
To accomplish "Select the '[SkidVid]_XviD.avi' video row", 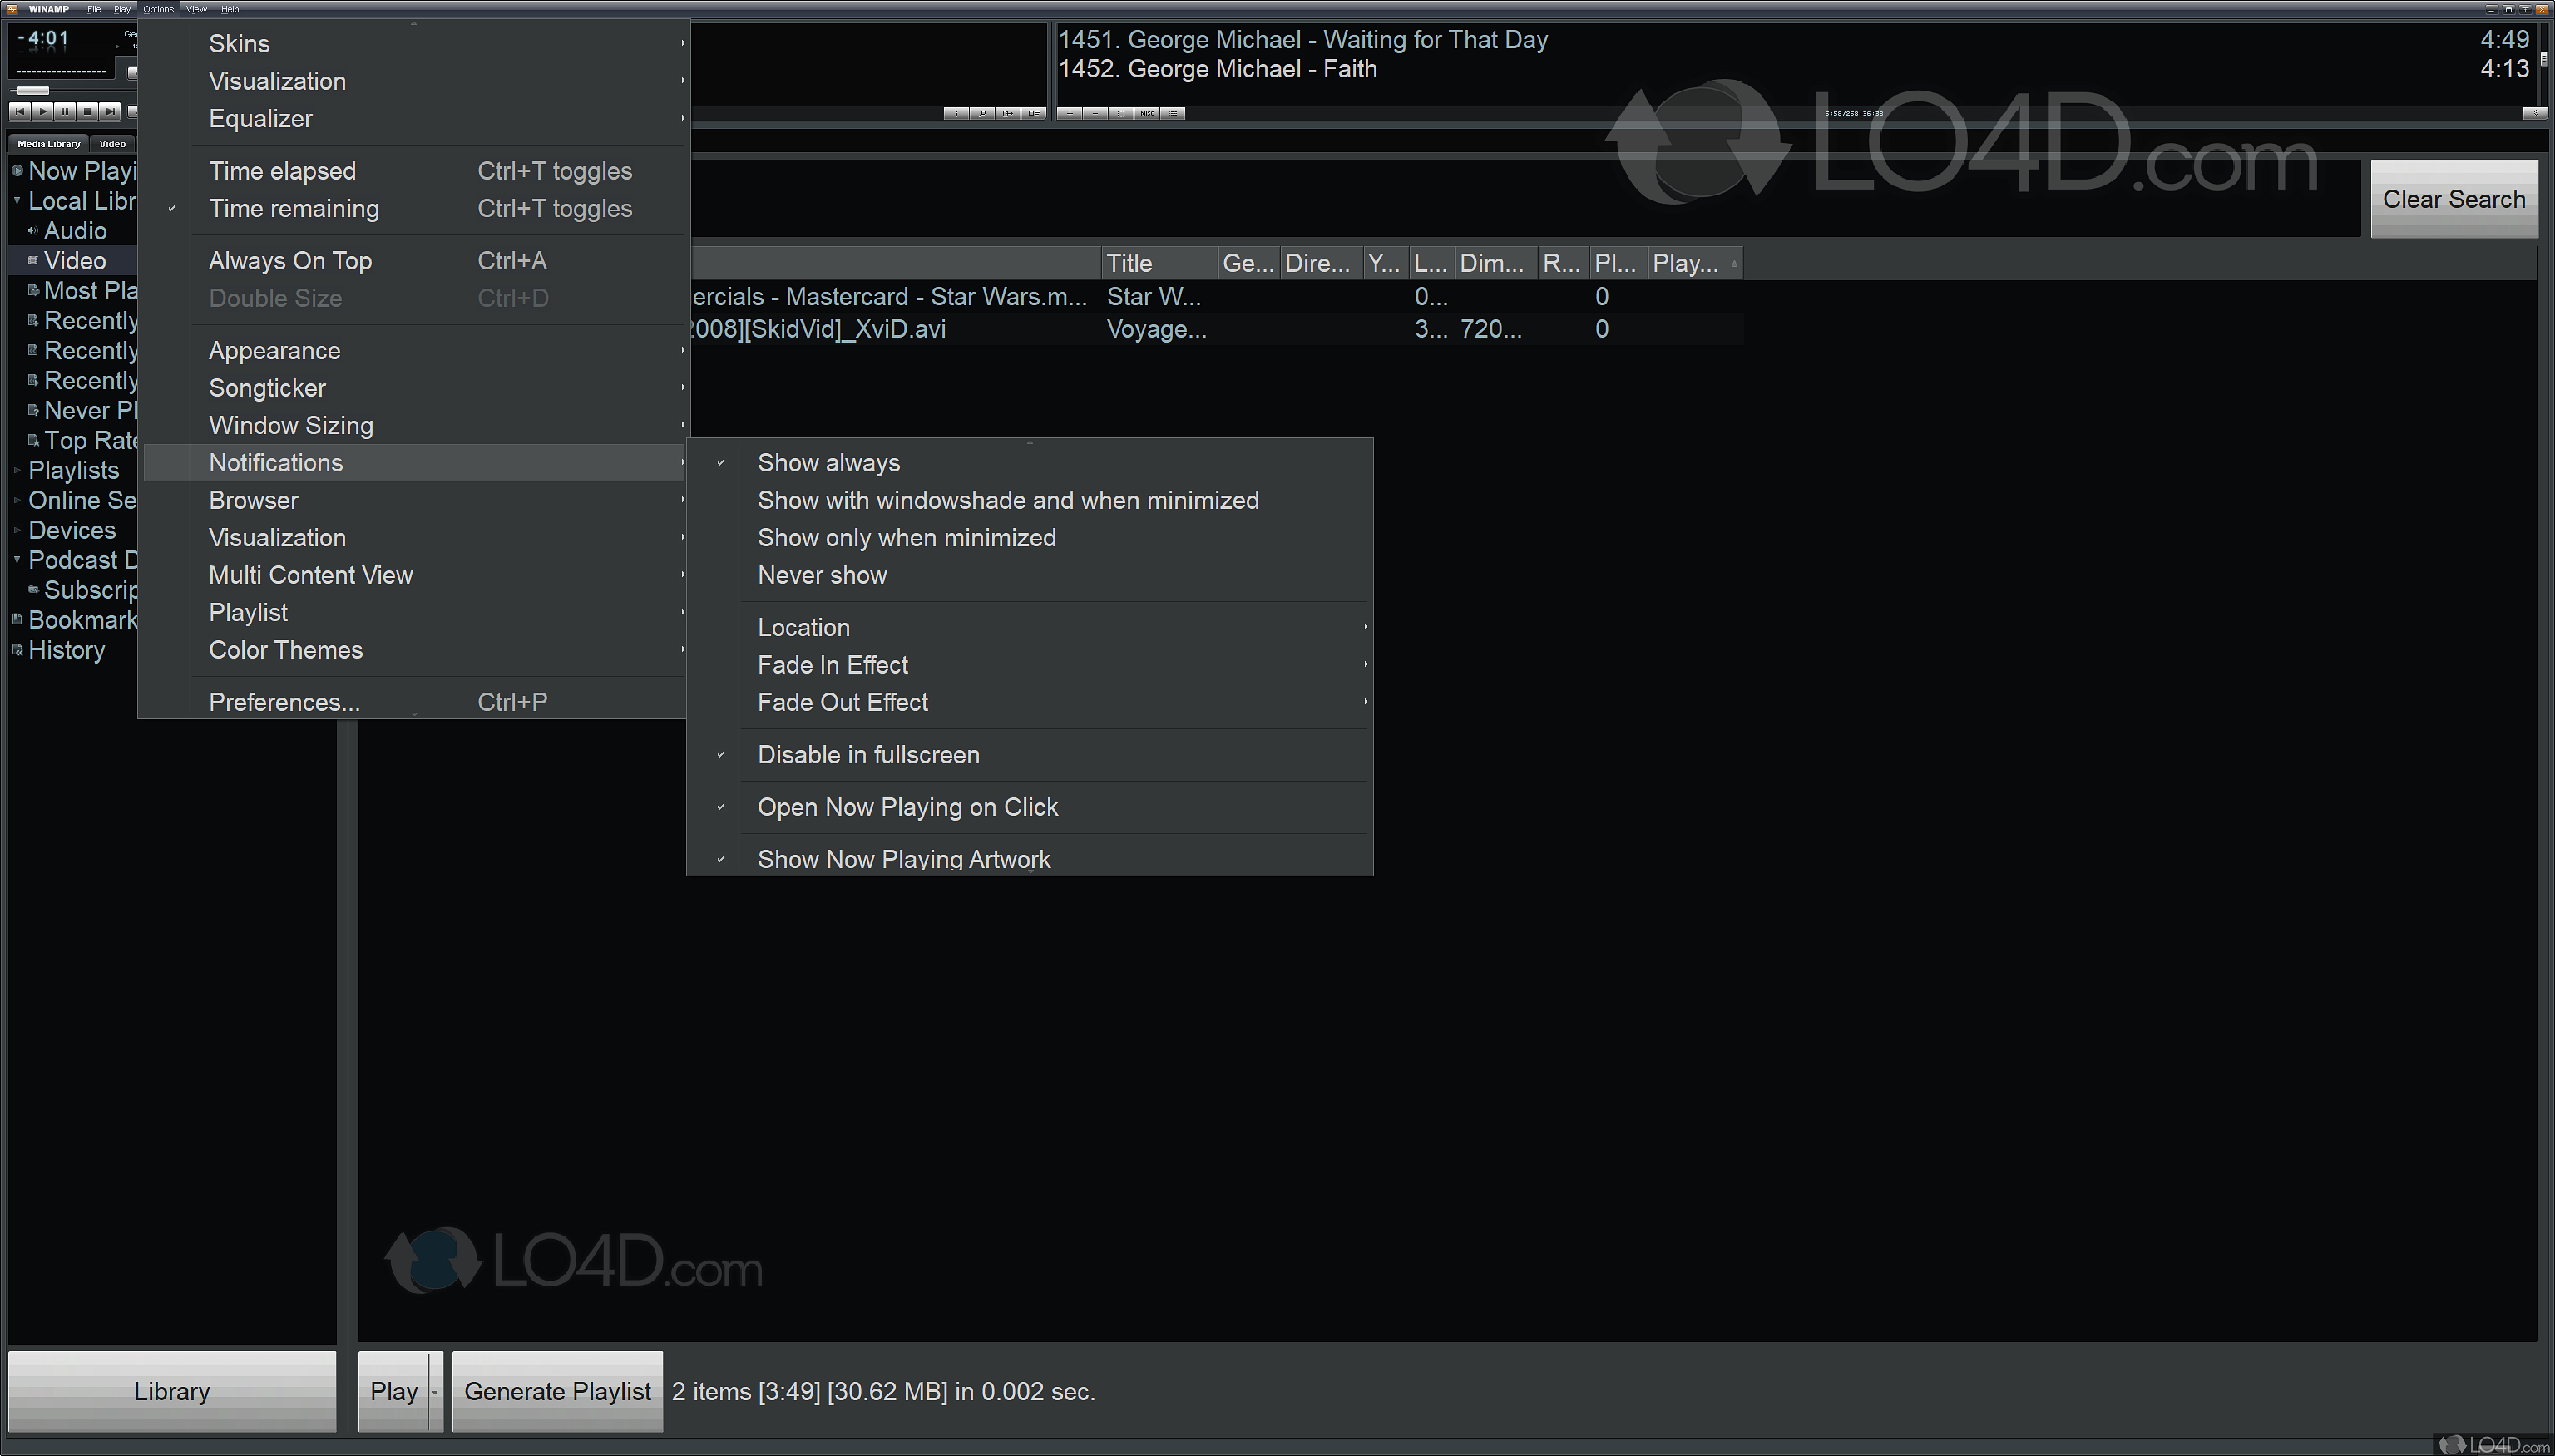I will 1215,329.
